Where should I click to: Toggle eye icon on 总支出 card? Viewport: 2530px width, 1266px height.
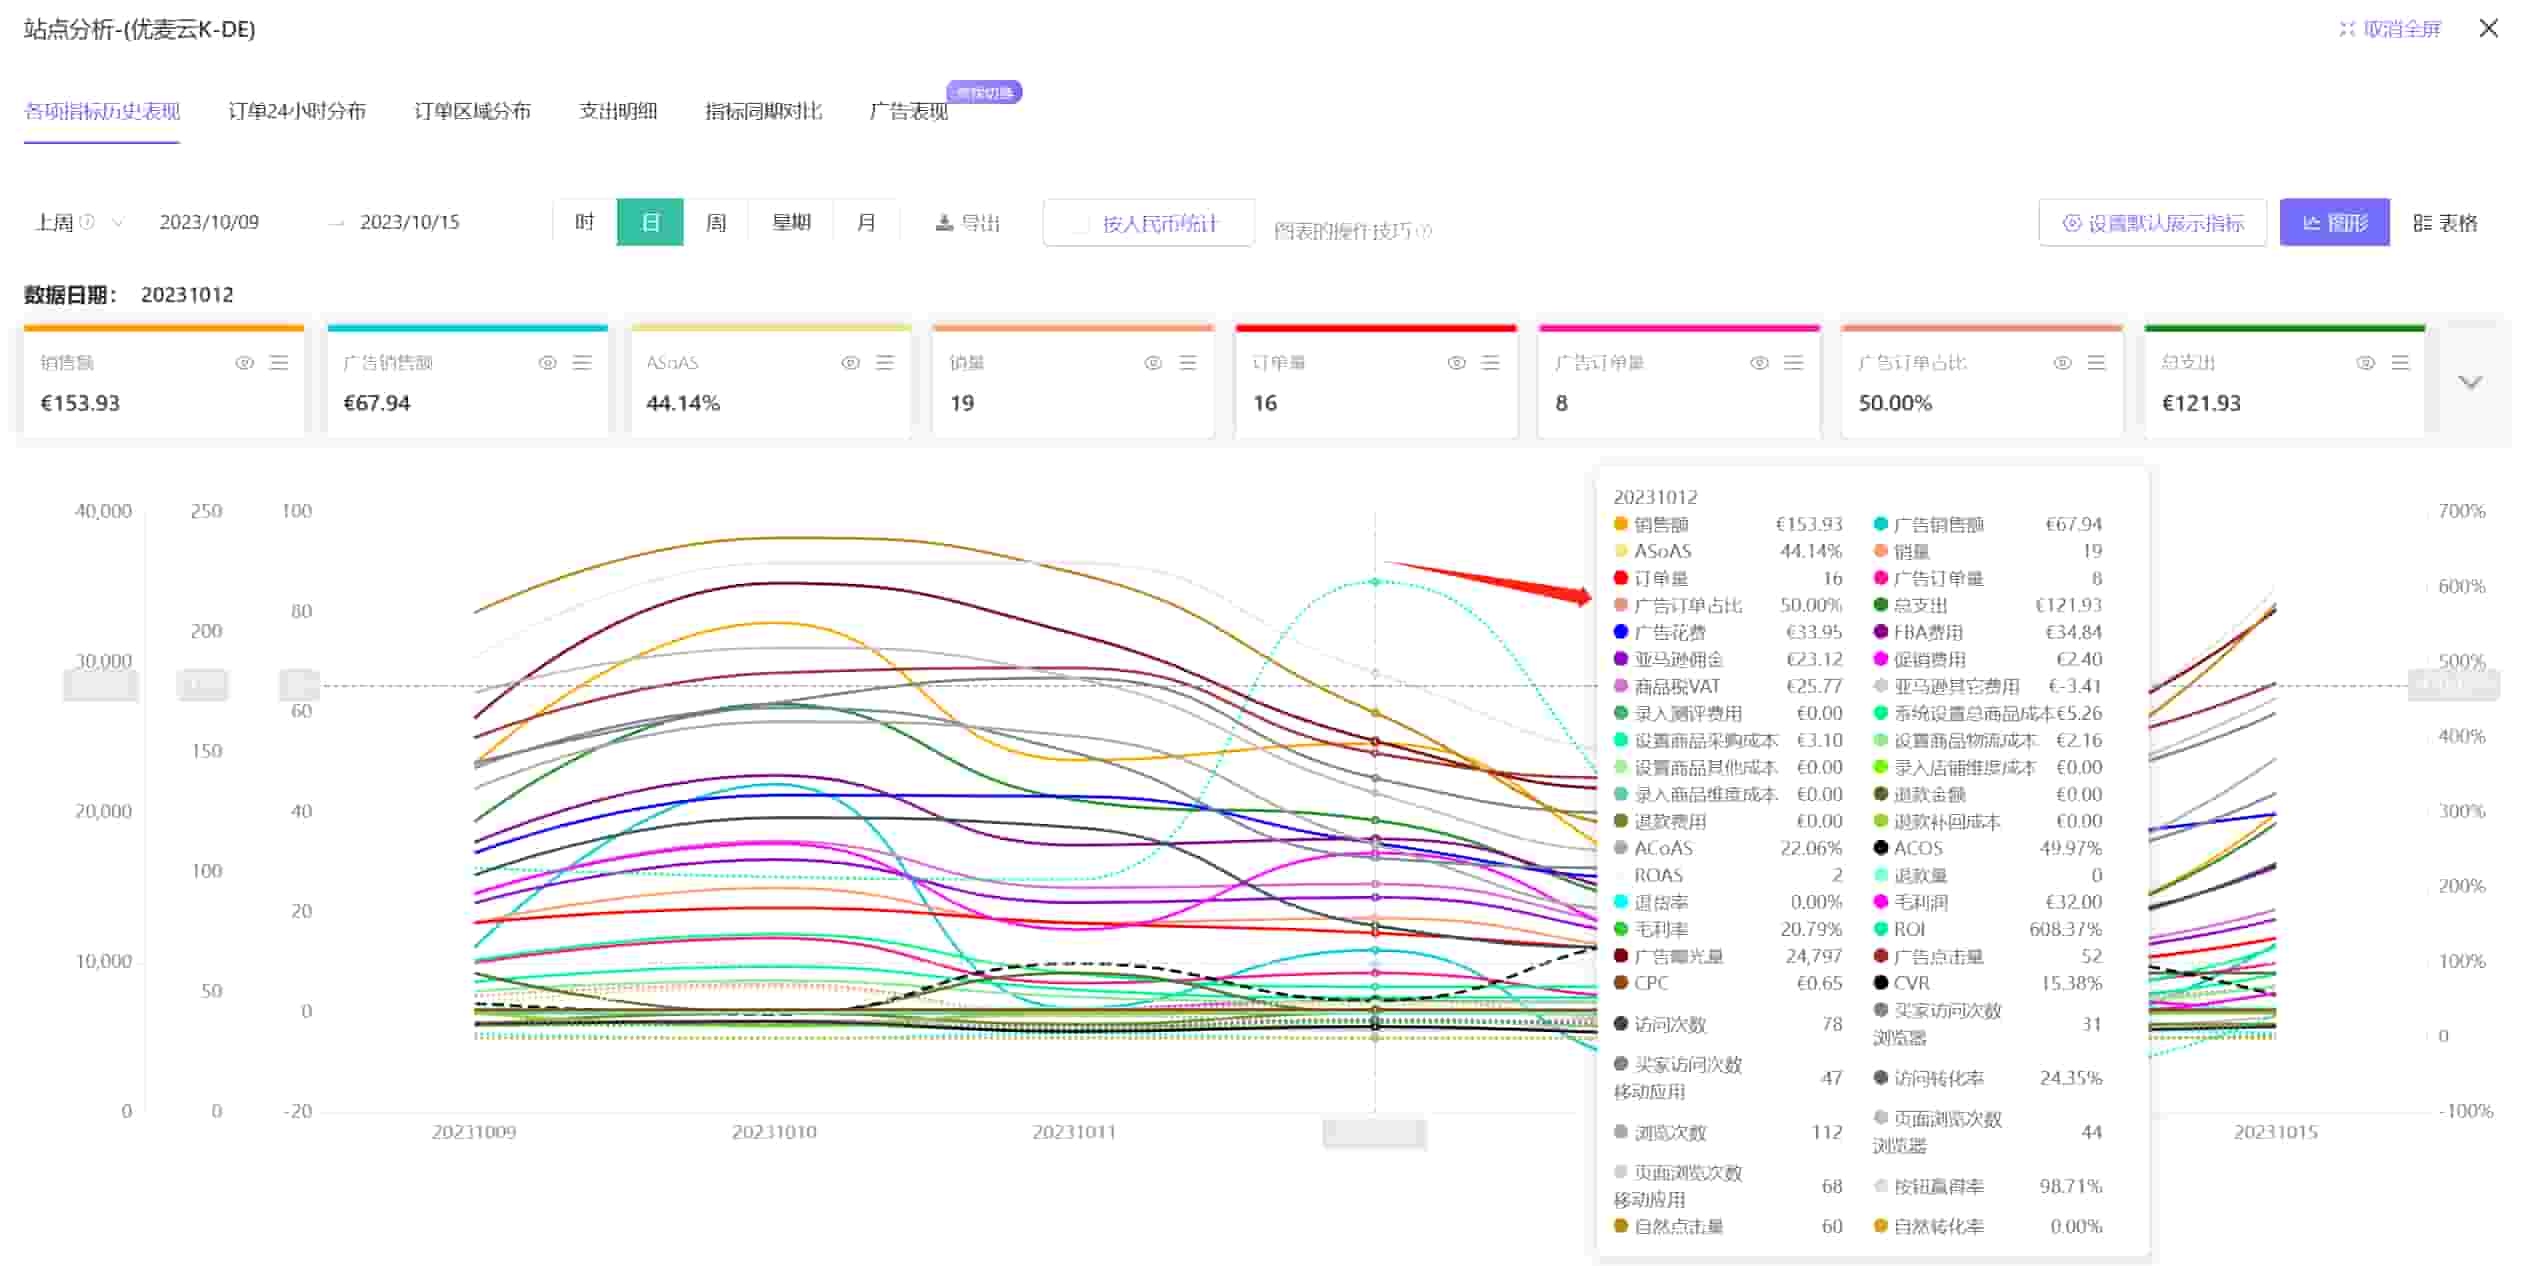[2365, 363]
